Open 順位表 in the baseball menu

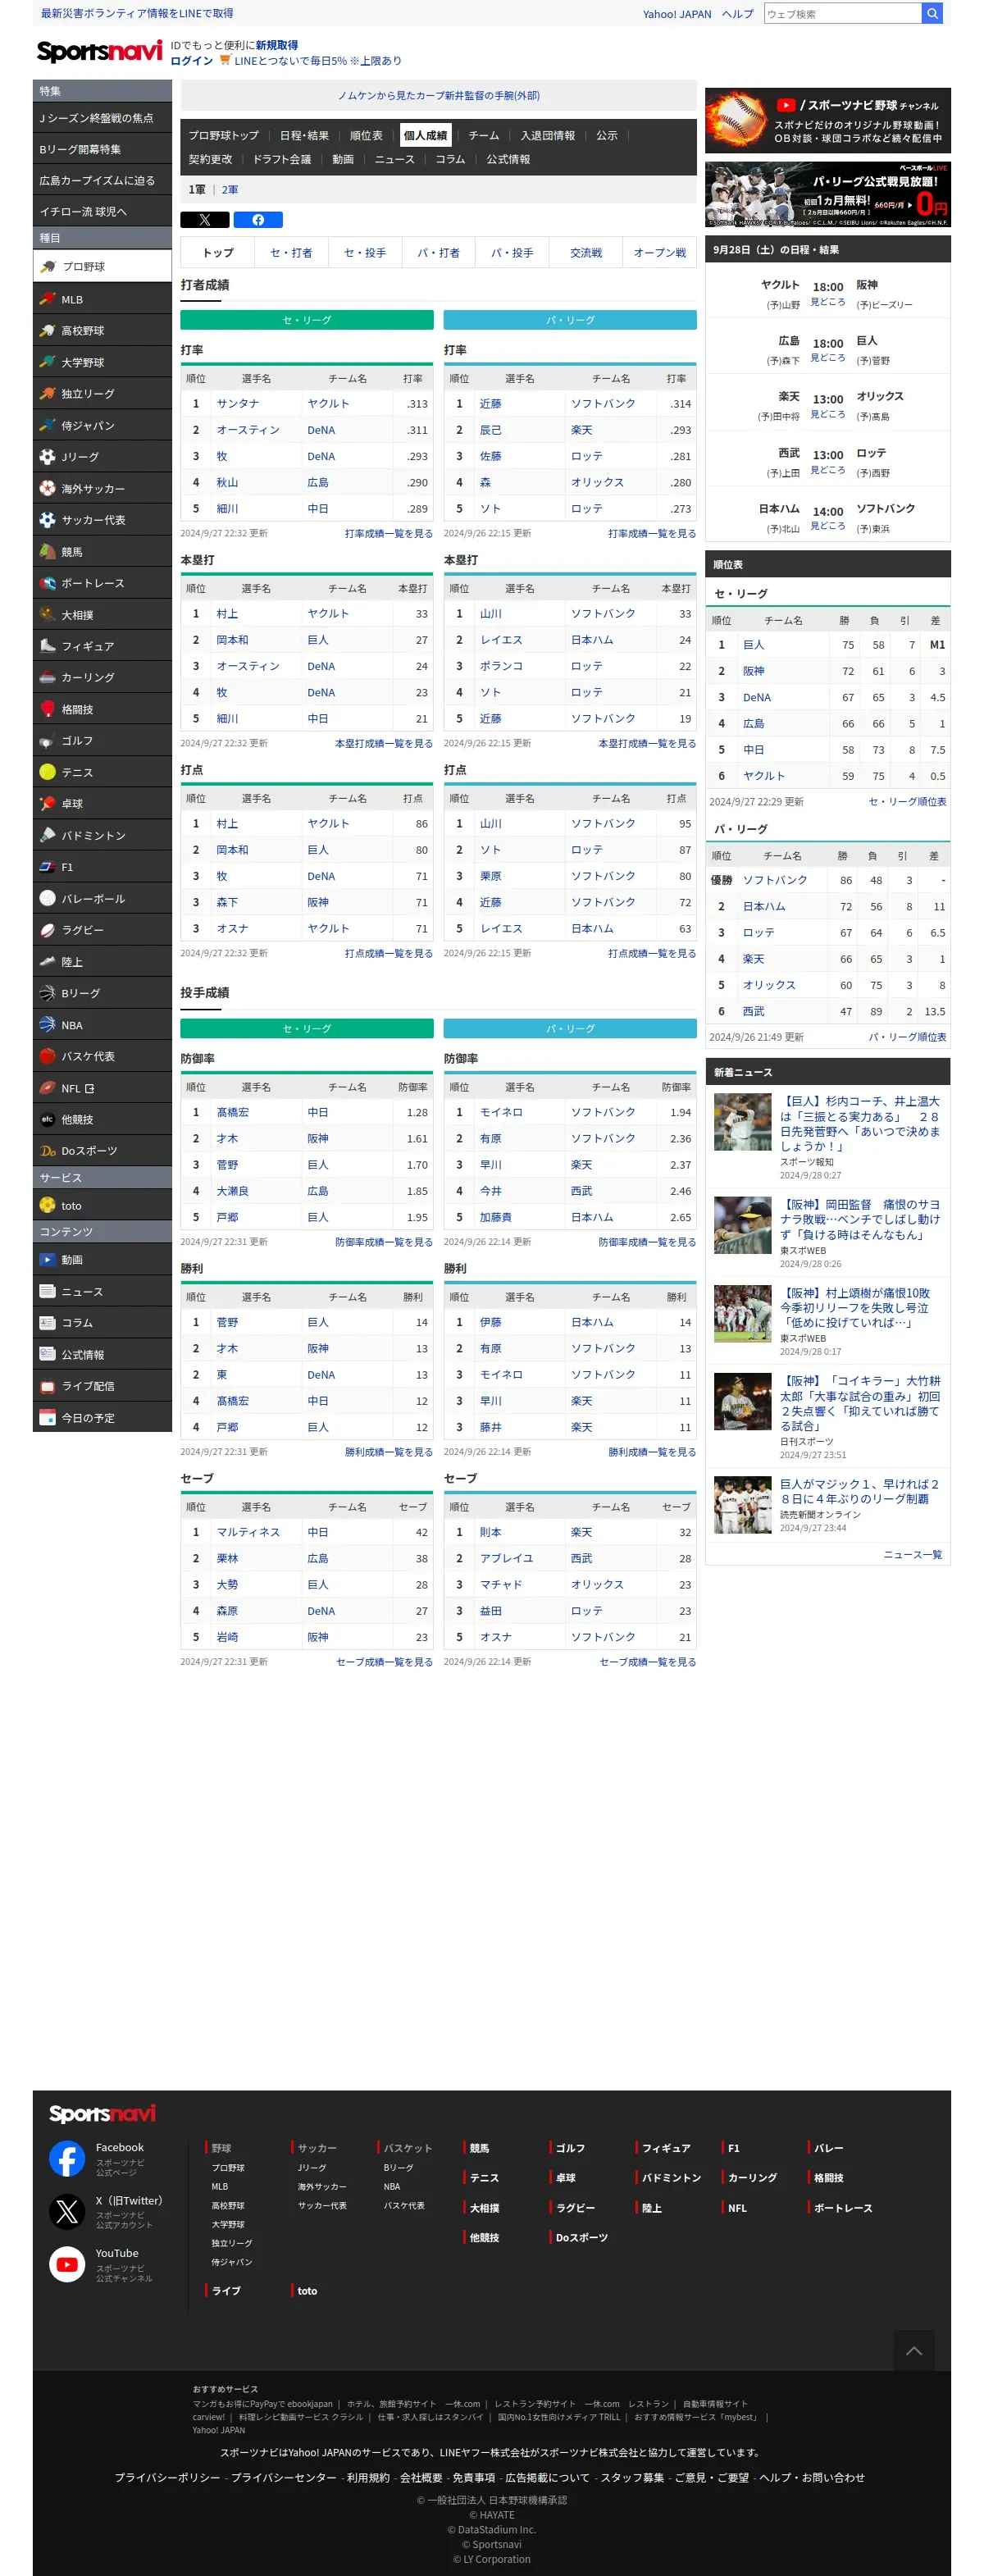click(366, 136)
